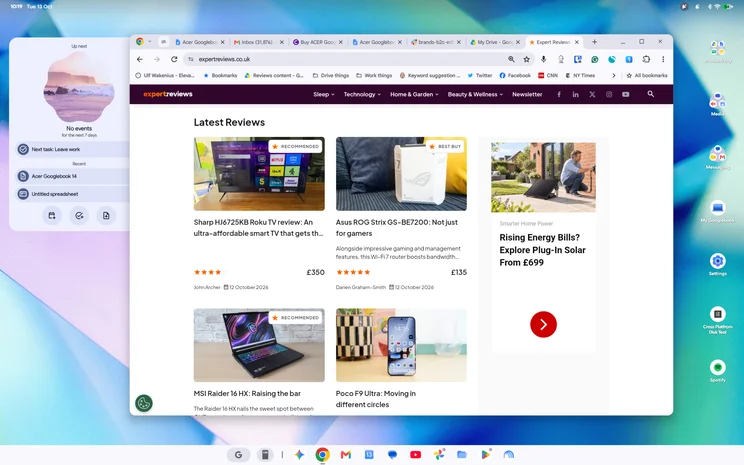The height and width of the screenshot is (465, 744).
Task: Open Settings desktop shortcut
Action: tap(717, 264)
